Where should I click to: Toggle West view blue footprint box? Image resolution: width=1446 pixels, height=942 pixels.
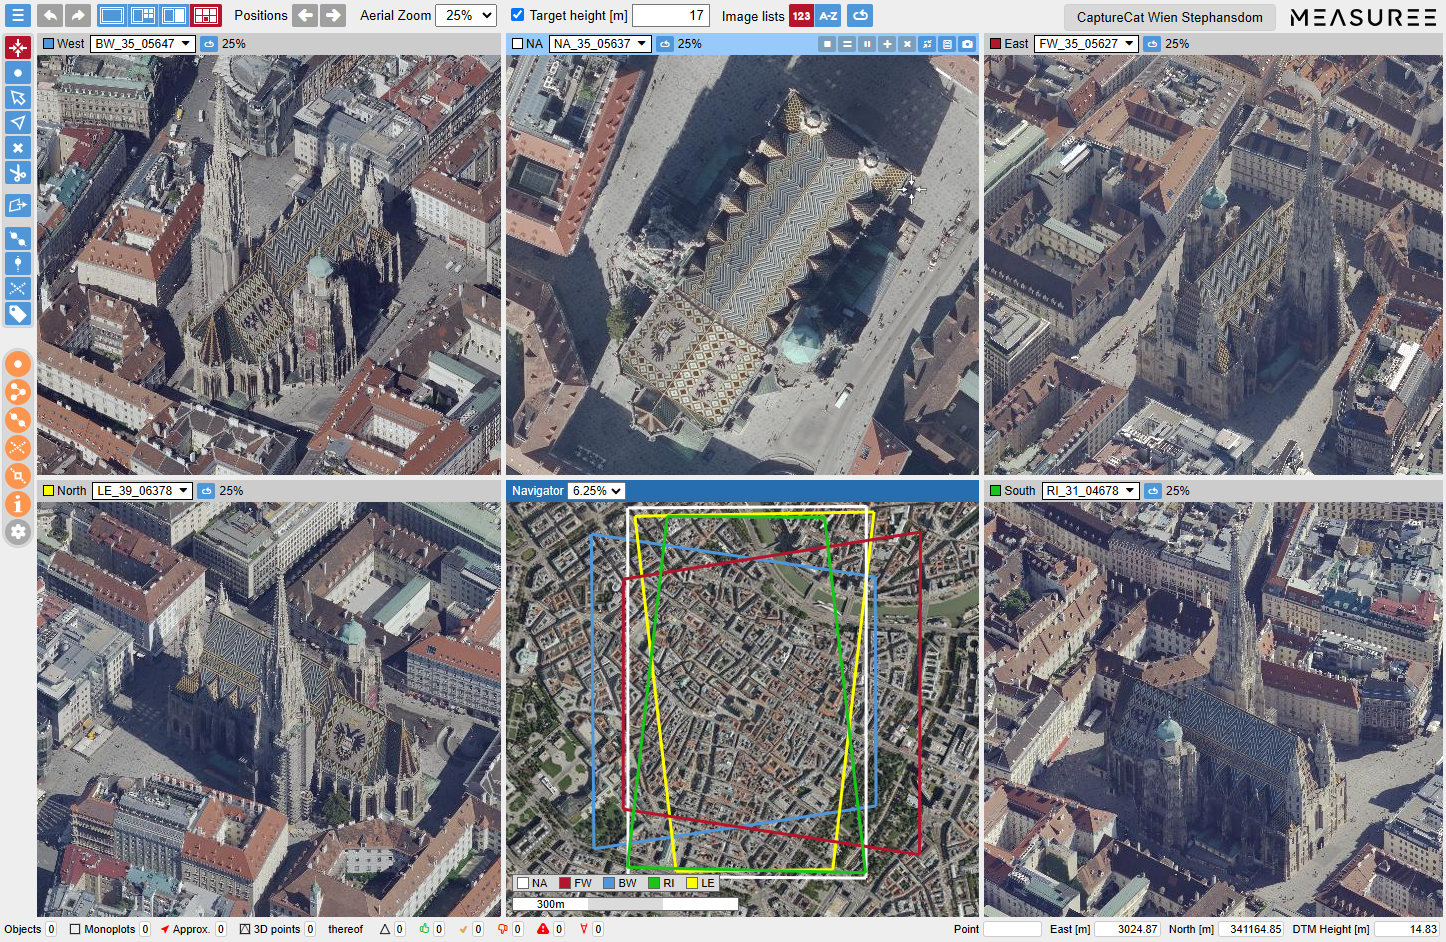pyautogui.click(x=48, y=44)
